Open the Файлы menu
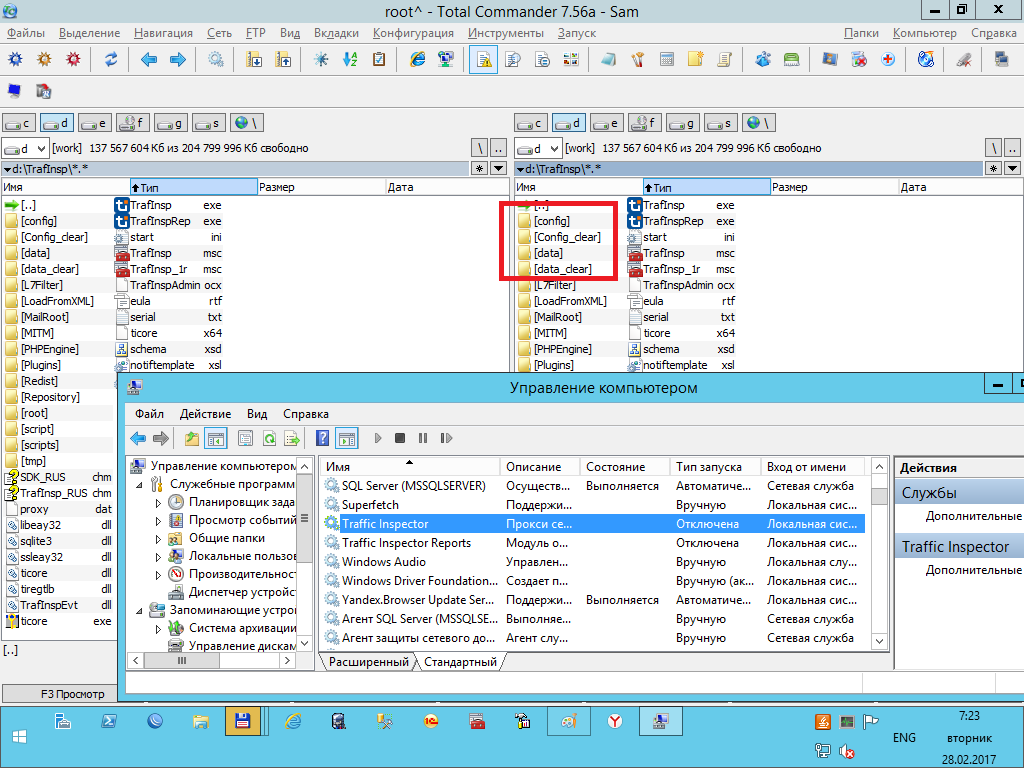 pos(26,33)
